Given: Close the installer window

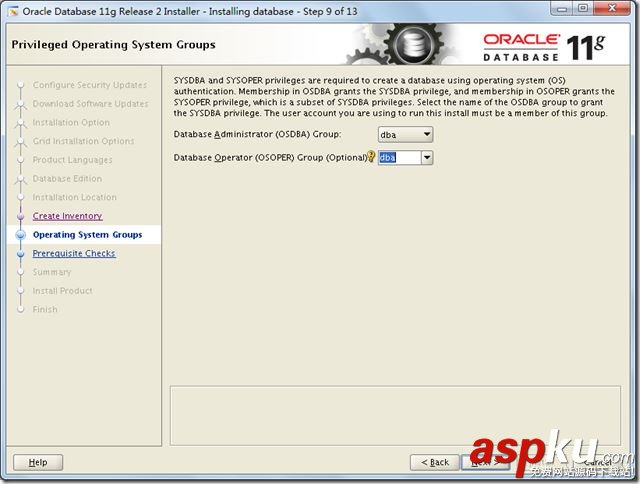Looking at the screenshot, I should pos(612,9).
